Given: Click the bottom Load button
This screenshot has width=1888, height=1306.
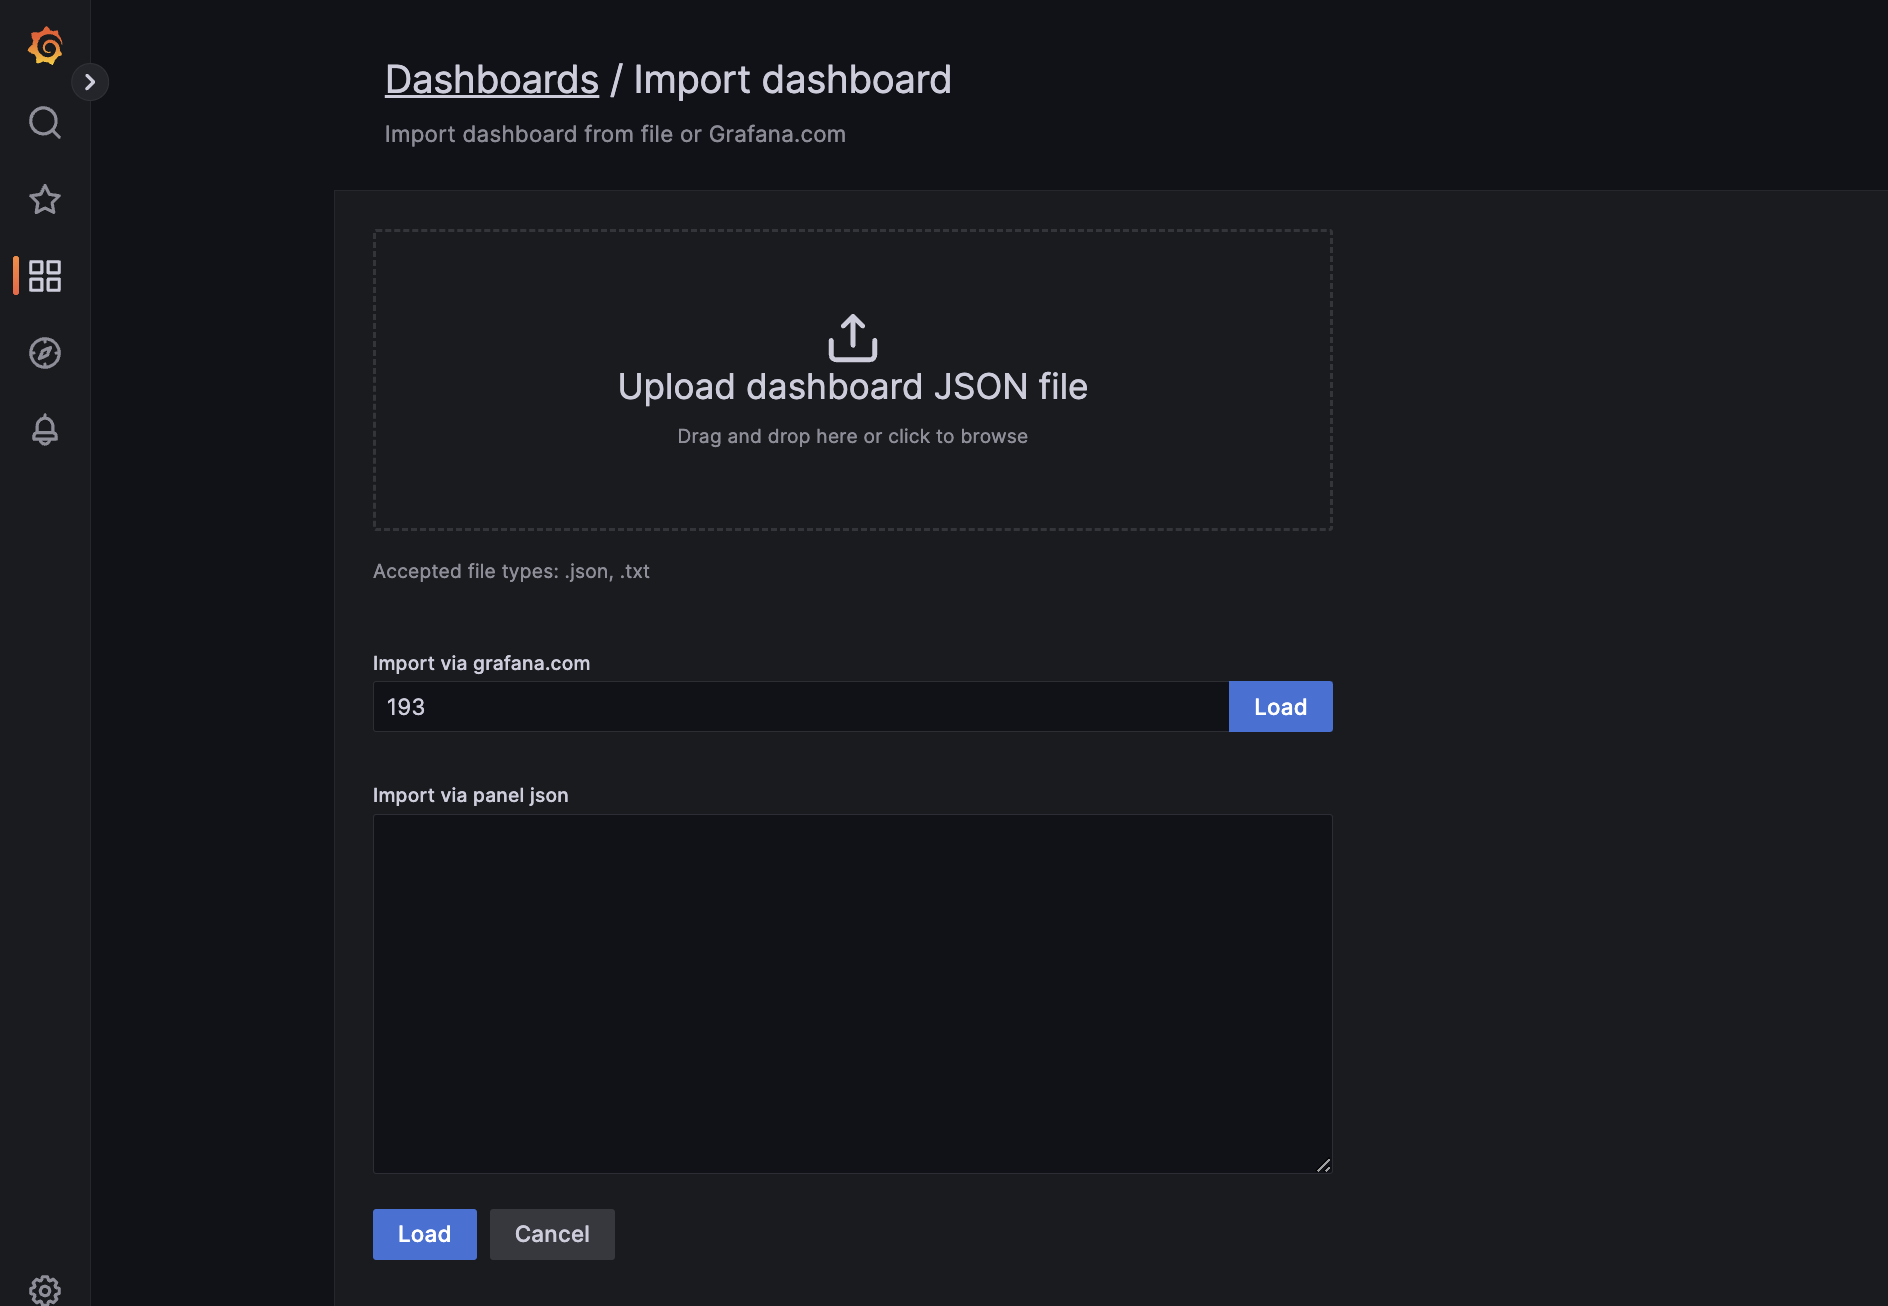Looking at the screenshot, I should tap(425, 1234).
